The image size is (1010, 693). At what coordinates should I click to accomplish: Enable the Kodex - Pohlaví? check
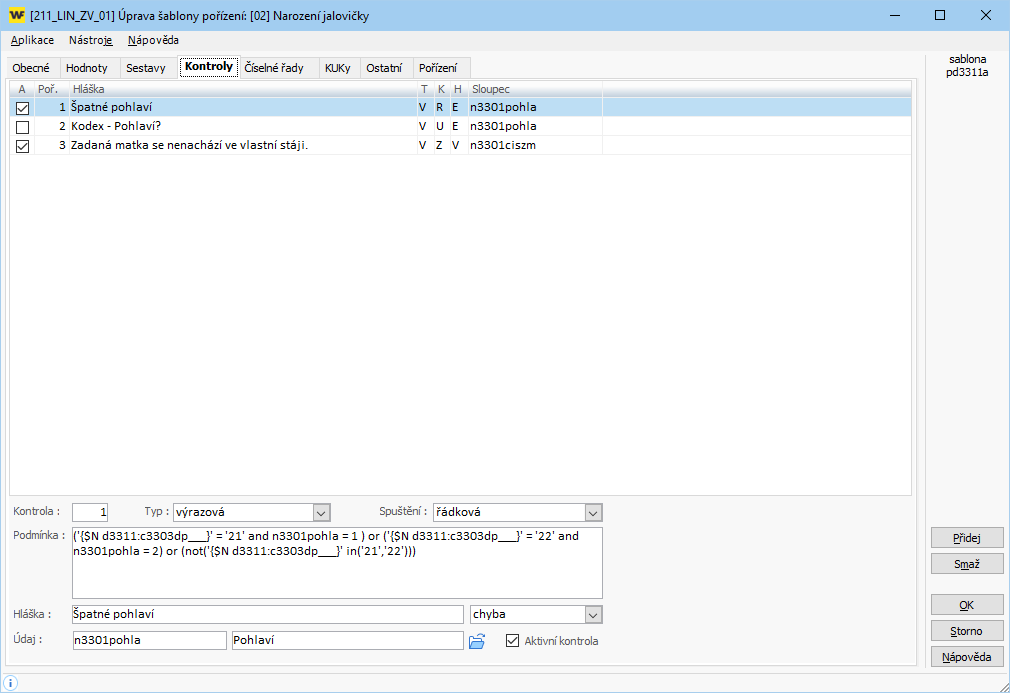pos(22,127)
